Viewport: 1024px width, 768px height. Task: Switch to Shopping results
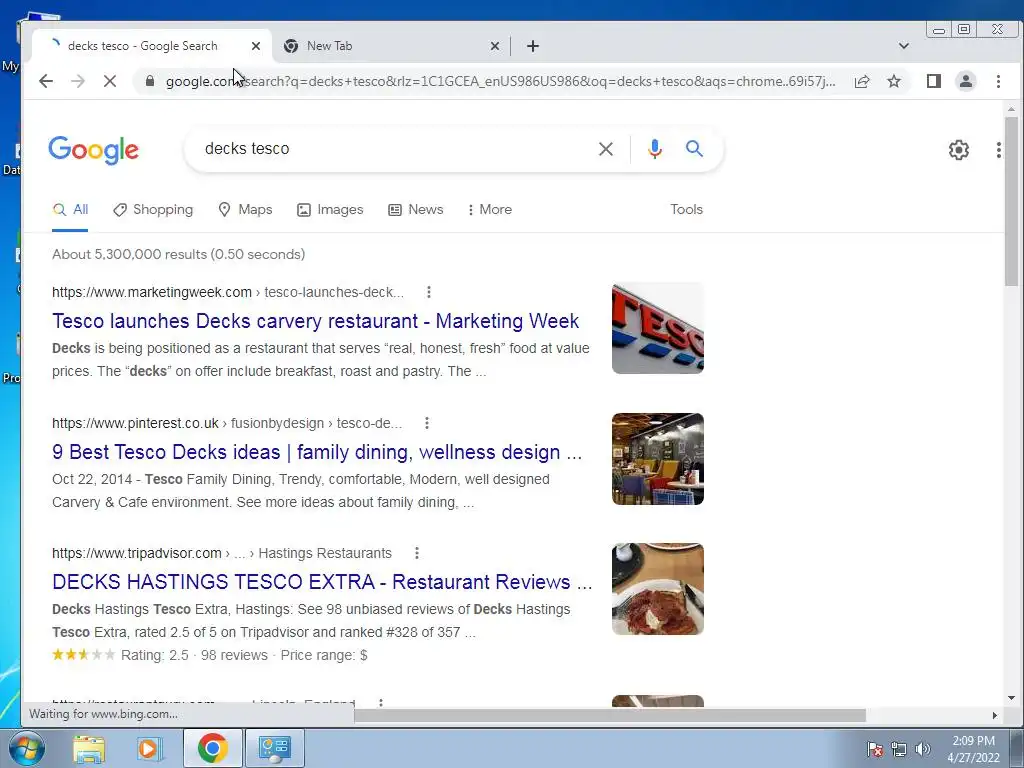click(x=153, y=210)
